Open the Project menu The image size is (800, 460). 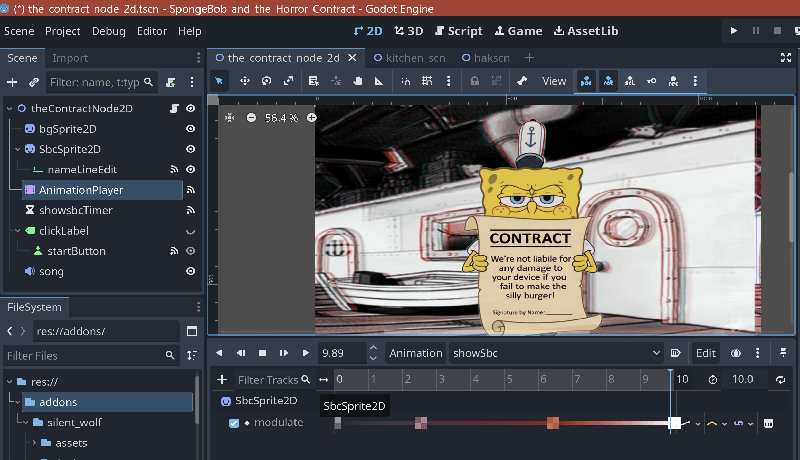pos(62,31)
